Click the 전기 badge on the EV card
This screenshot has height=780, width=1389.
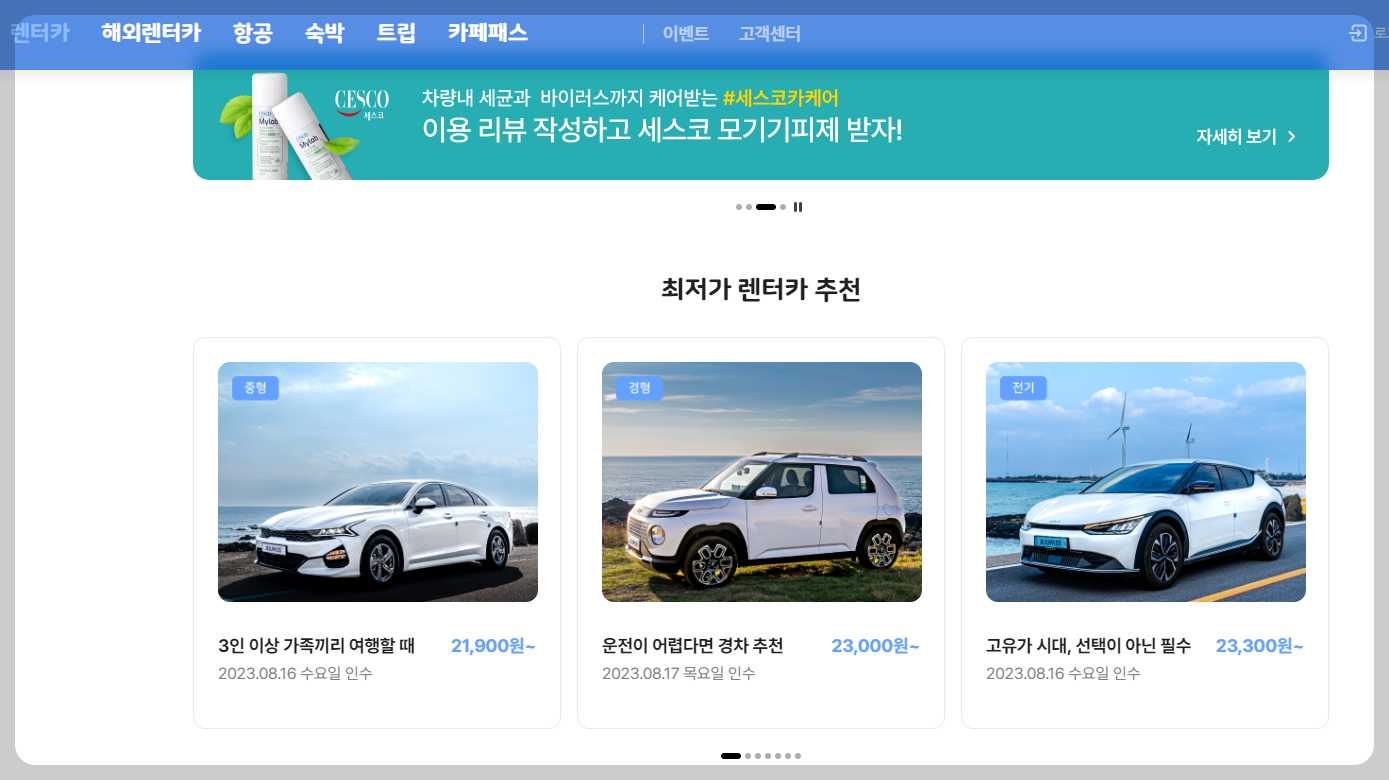[1021, 387]
